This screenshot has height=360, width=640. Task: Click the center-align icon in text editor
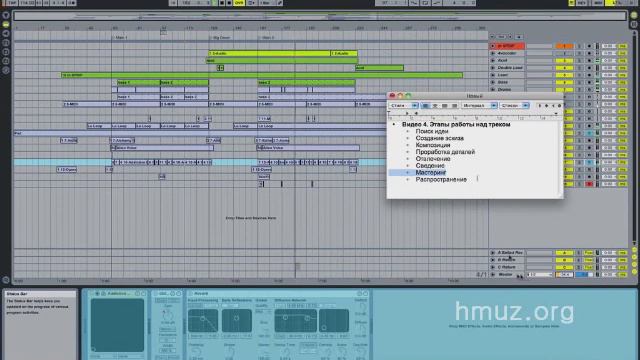pyautogui.click(x=435, y=106)
